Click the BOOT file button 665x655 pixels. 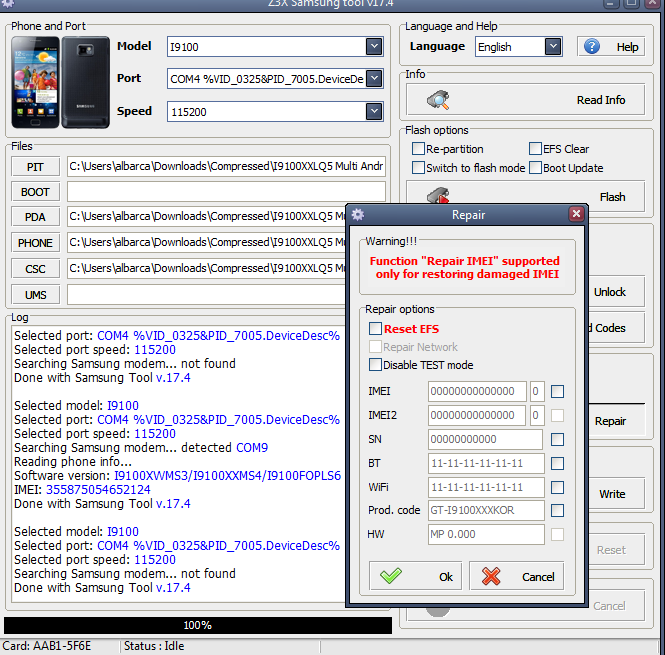pos(35,192)
